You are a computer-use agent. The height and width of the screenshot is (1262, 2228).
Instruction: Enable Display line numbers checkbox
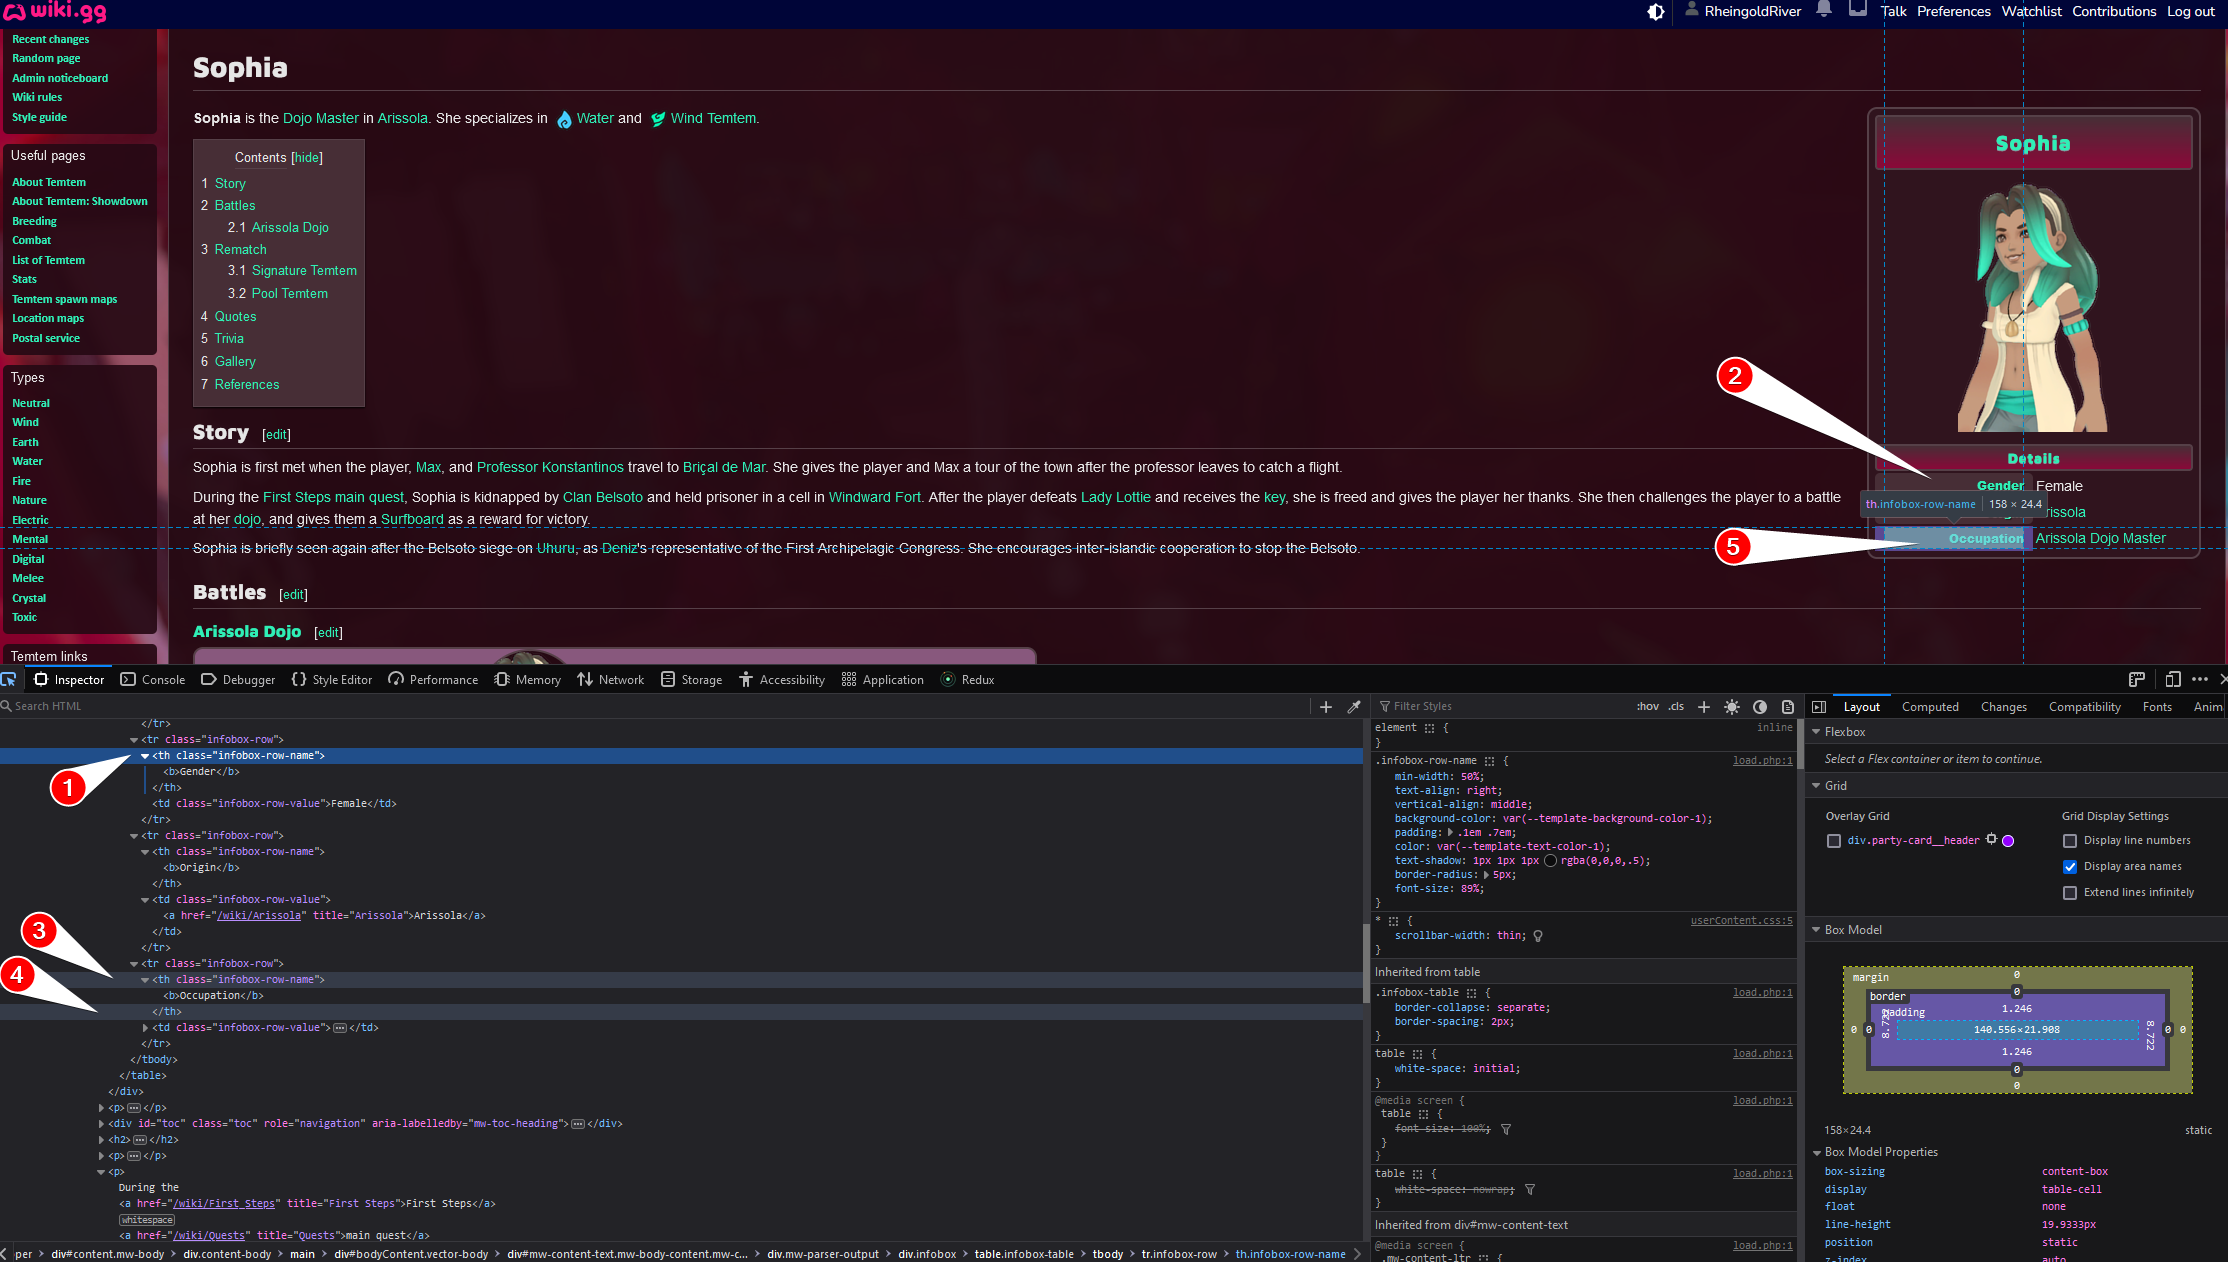[2070, 841]
